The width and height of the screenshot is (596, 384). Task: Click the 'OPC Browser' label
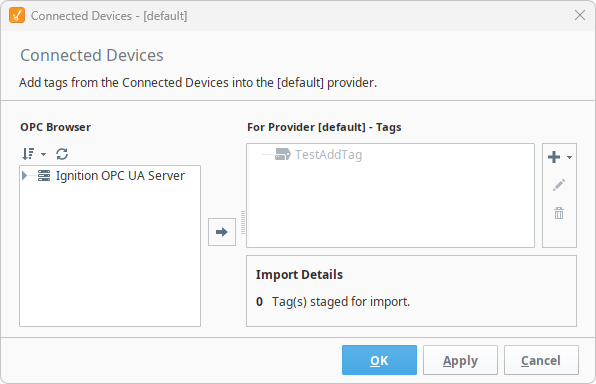tap(55, 127)
